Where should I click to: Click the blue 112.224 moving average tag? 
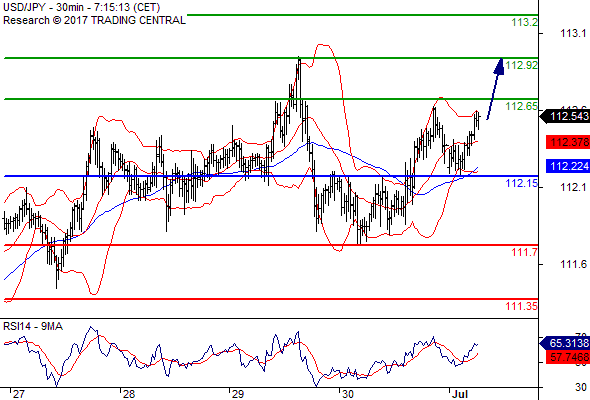(x=568, y=166)
